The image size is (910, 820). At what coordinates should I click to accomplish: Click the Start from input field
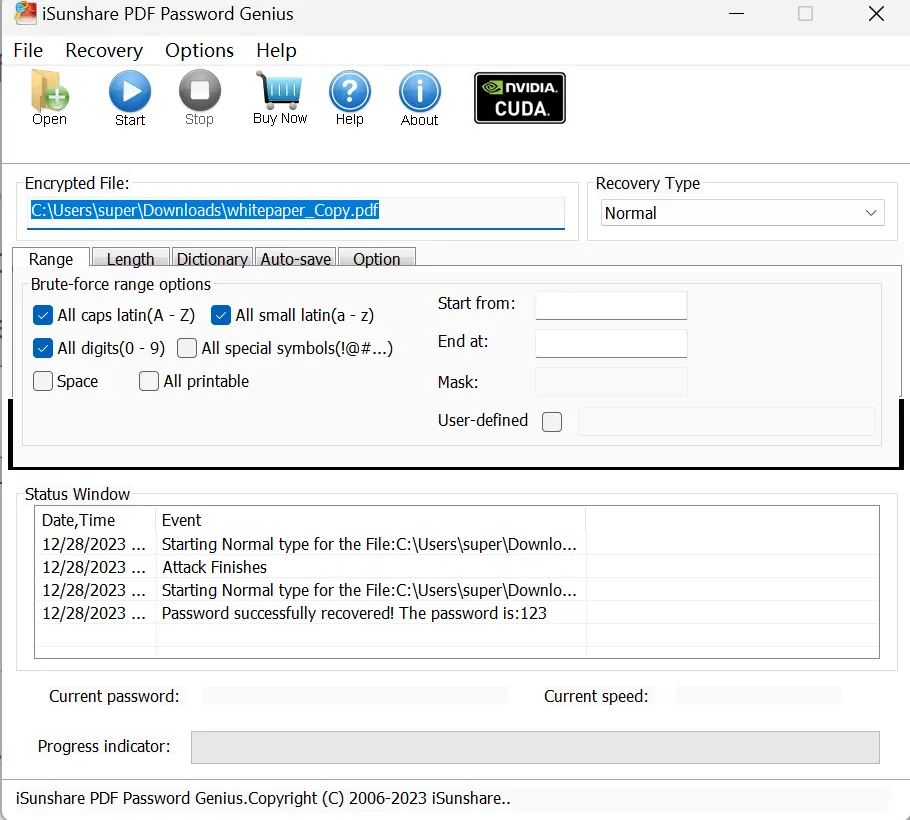(611, 304)
